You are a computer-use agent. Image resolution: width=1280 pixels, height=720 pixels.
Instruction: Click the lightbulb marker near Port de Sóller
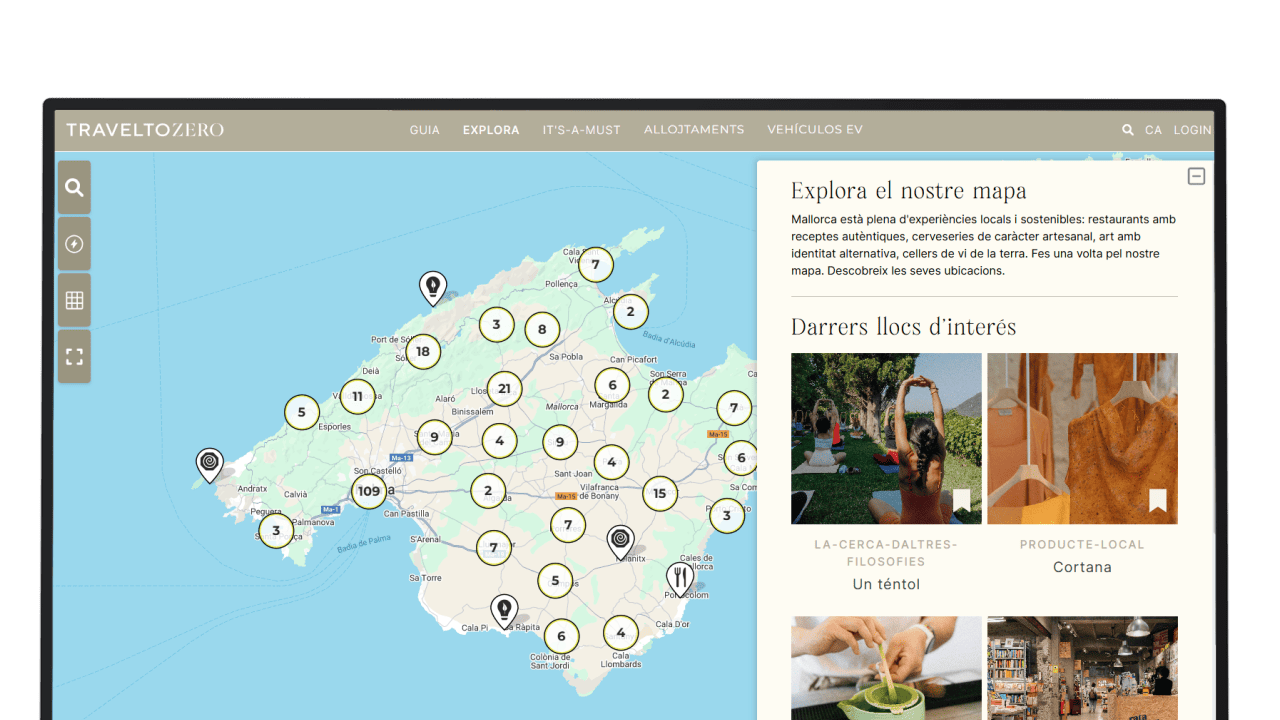point(432,288)
